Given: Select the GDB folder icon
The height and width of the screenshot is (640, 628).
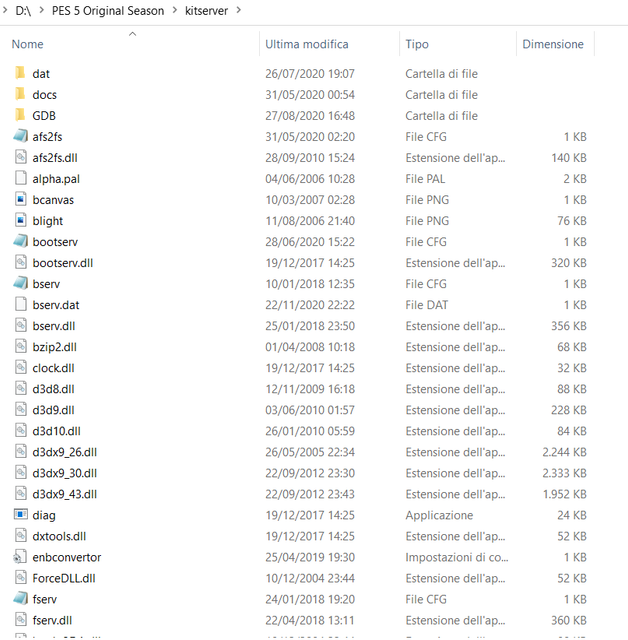Looking at the screenshot, I should (21, 116).
